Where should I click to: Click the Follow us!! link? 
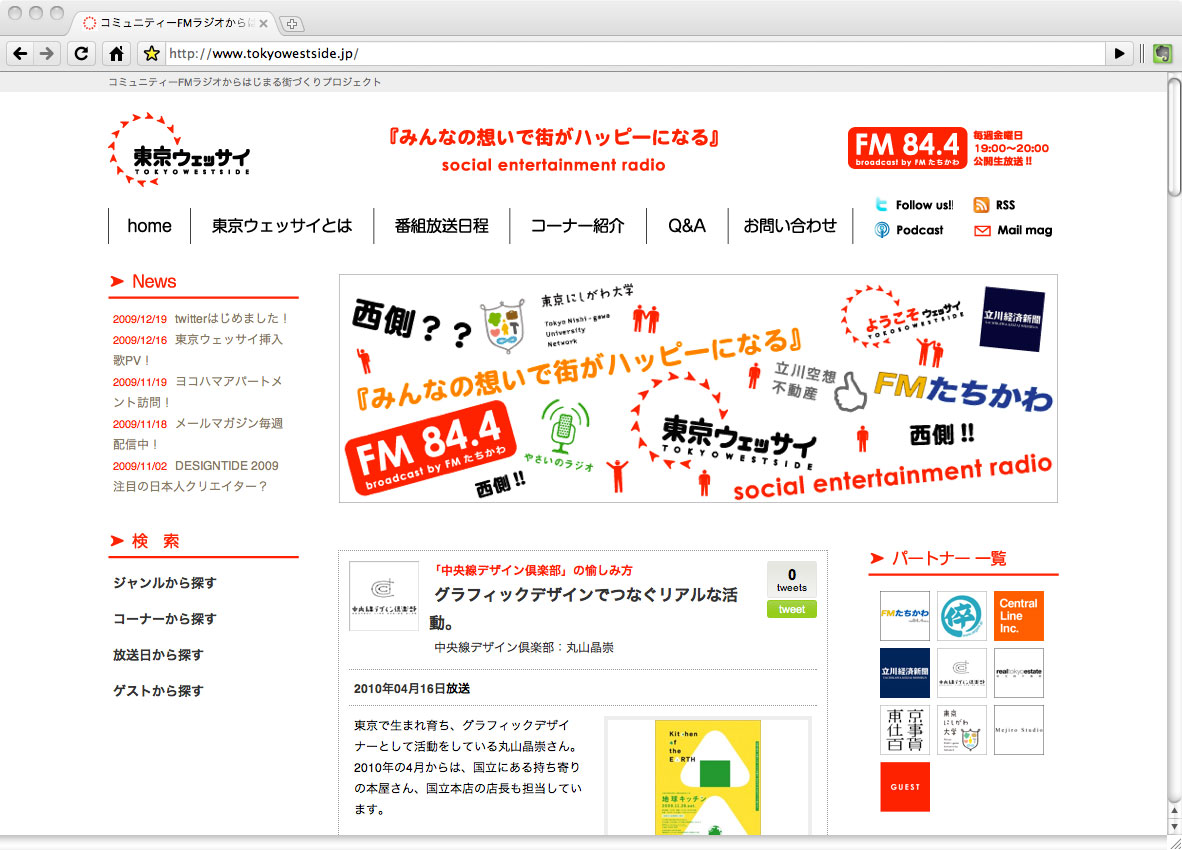924,205
